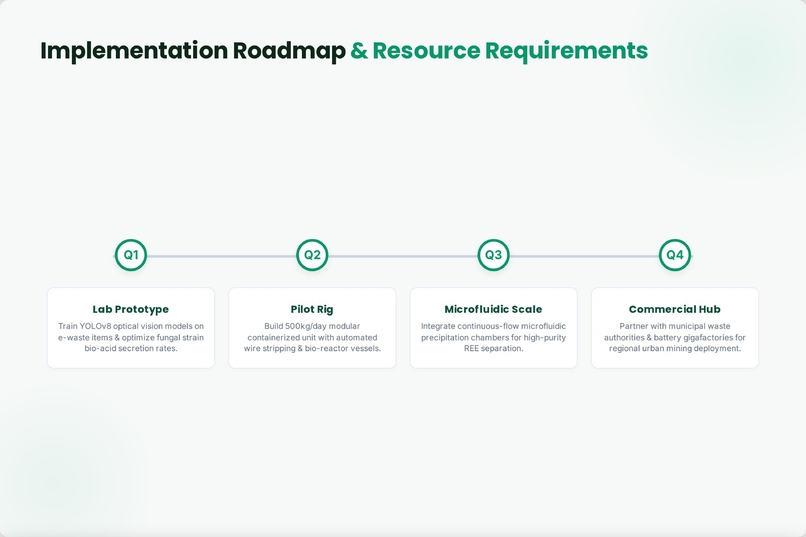Click the 'Build 500kg/day modular' description text
This screenshot has height=537, width=806.
click(x=312, y=337)
